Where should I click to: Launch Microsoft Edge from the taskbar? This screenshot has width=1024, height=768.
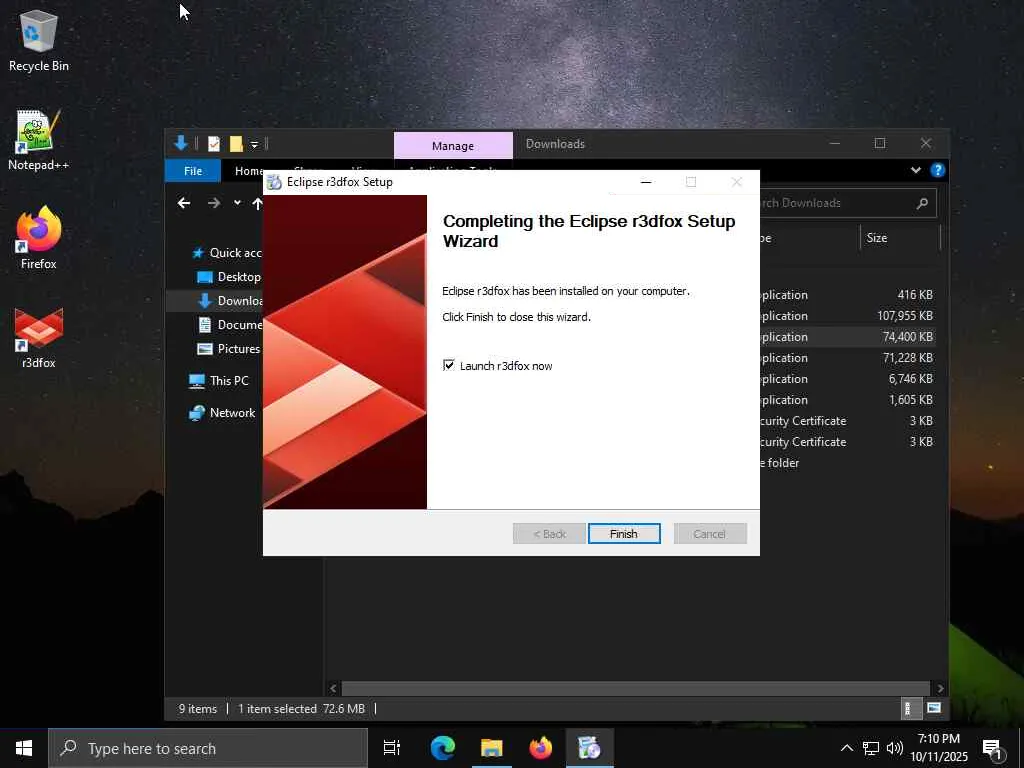(x=442, y=748)
